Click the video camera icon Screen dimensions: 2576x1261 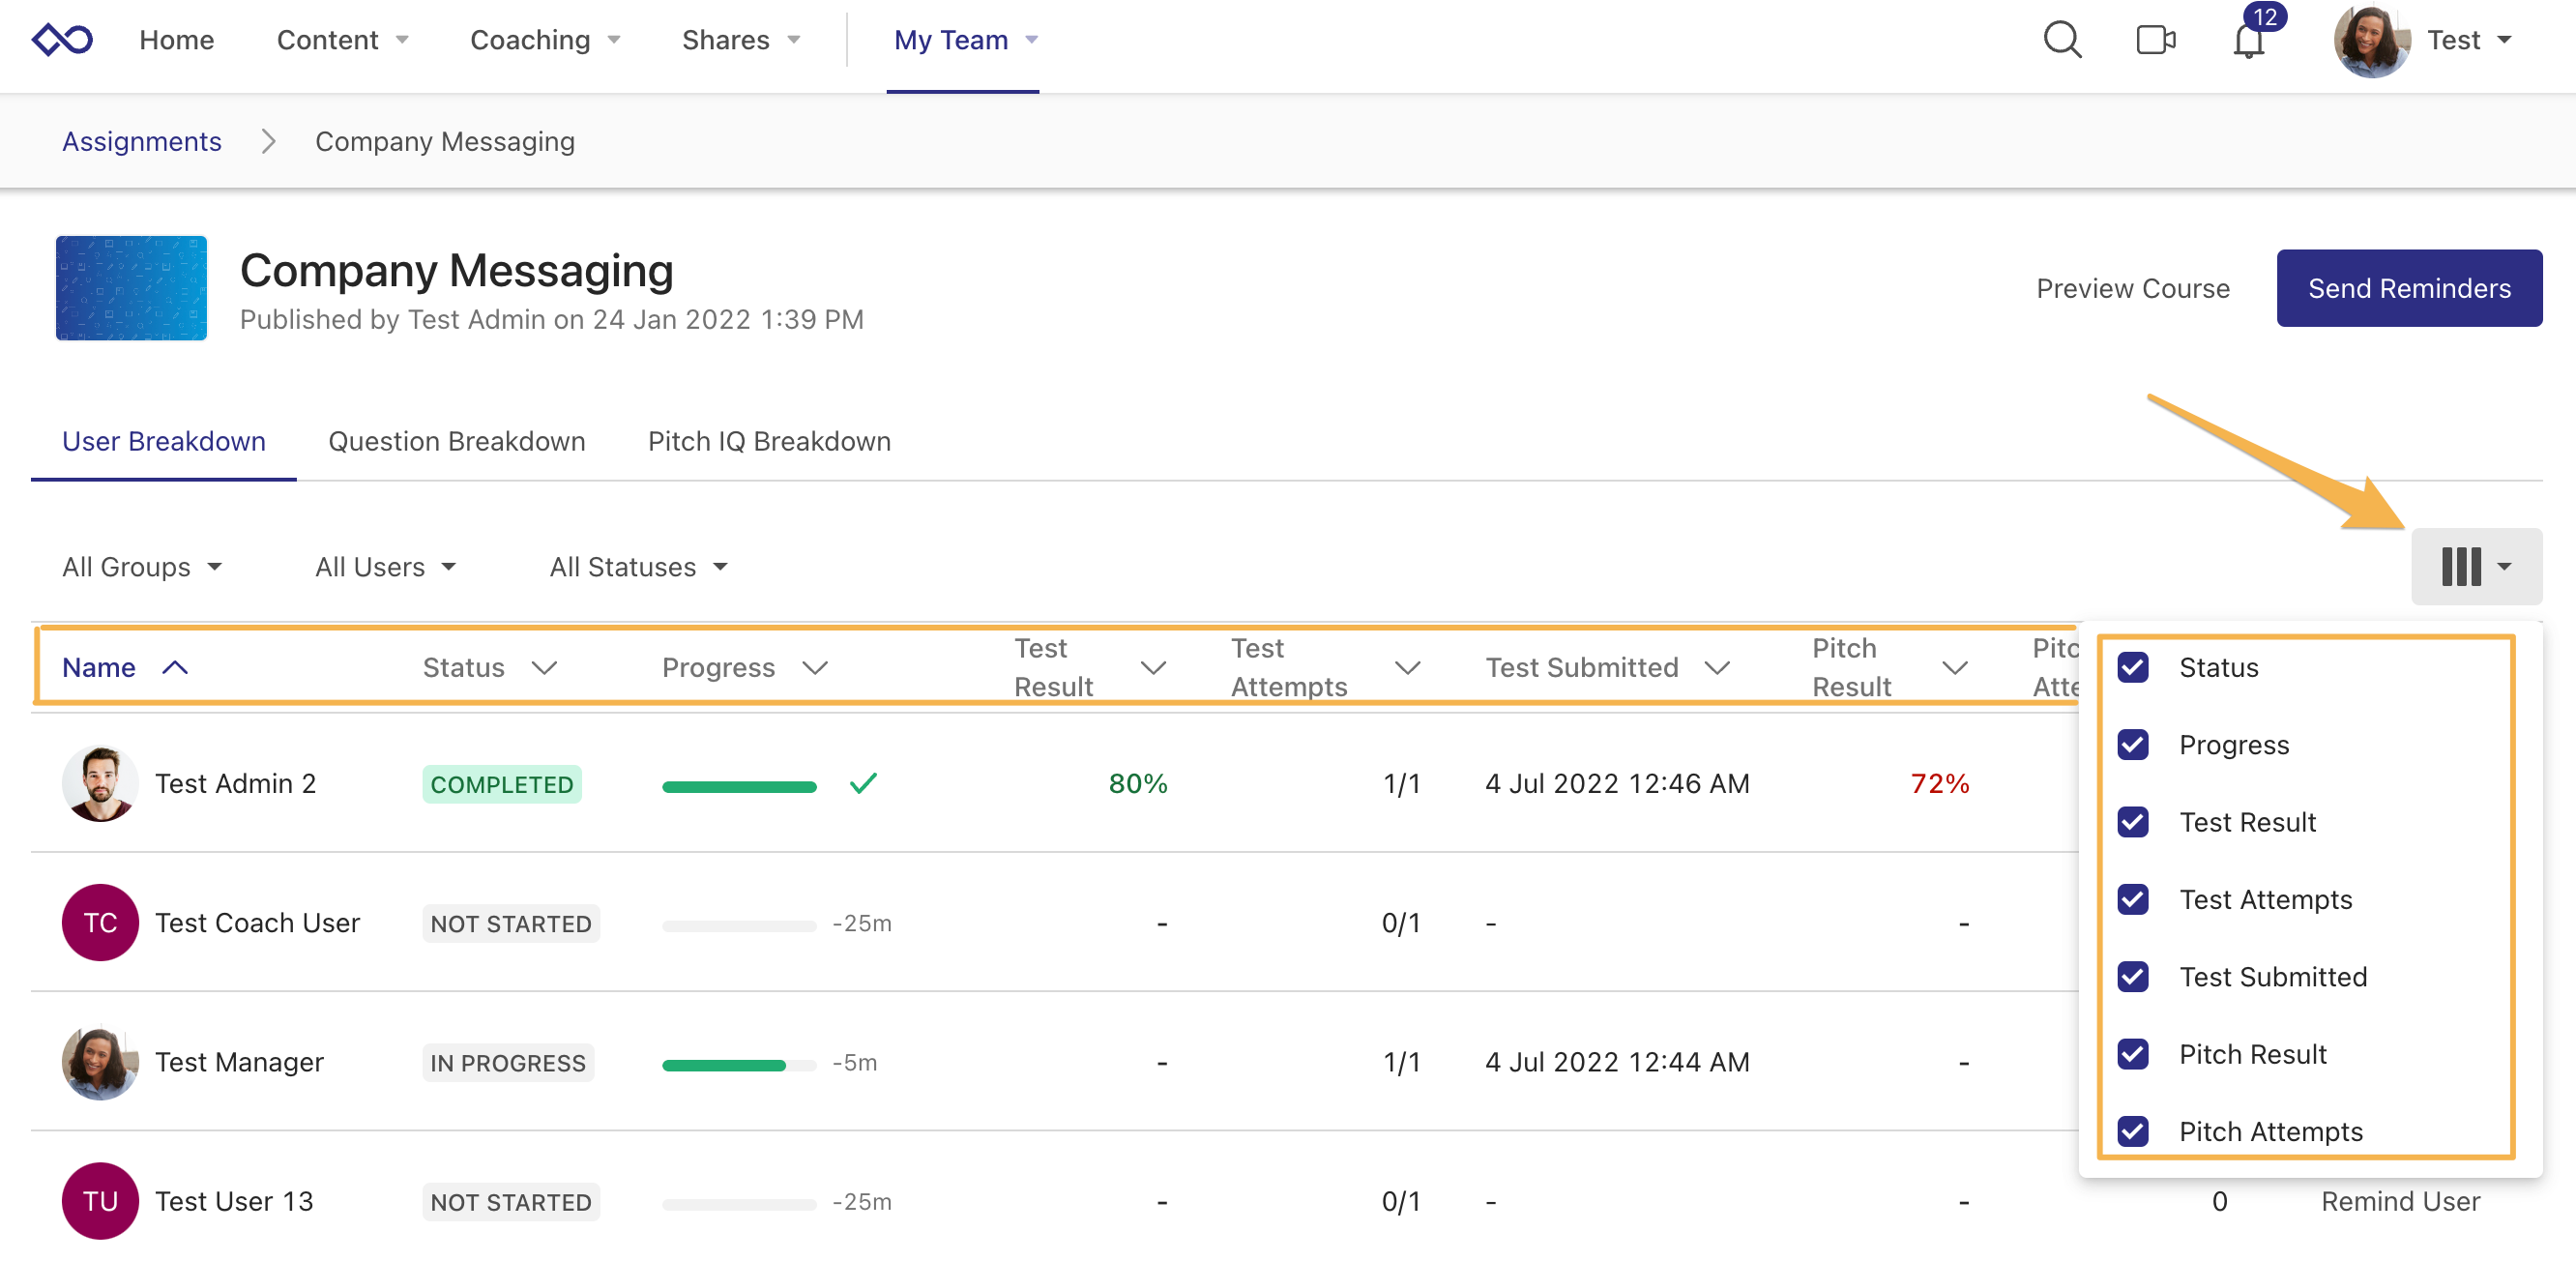tap(2154, 40)
